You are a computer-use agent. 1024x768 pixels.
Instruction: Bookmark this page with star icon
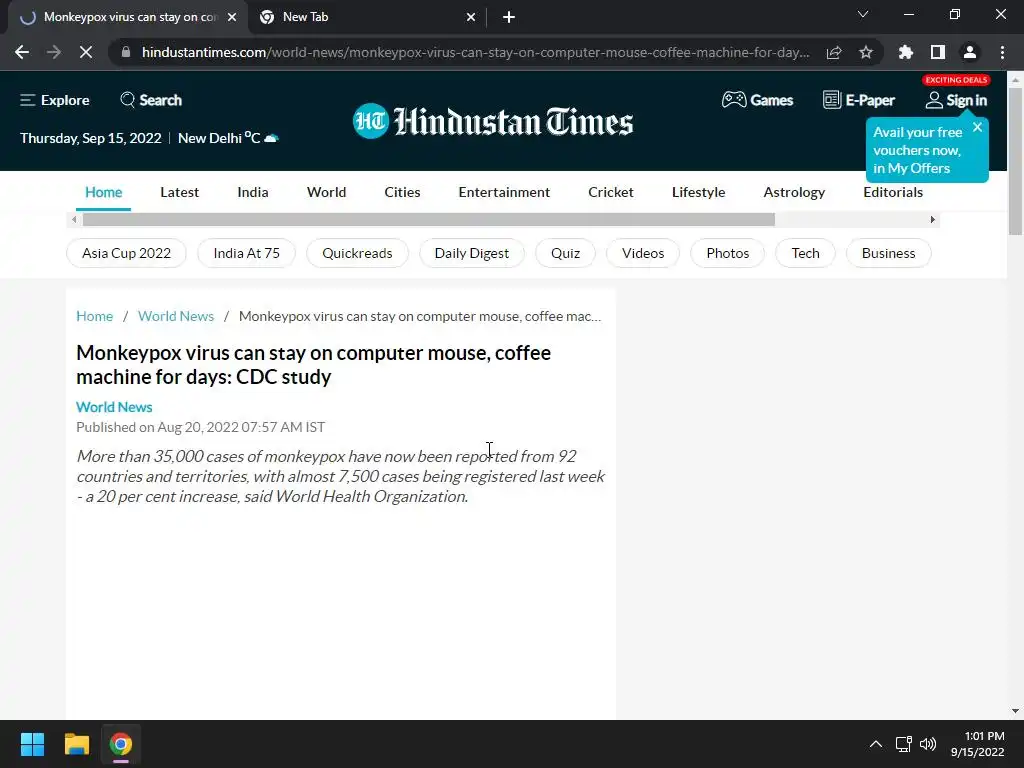pyautogui.click(x=866, y=52)
